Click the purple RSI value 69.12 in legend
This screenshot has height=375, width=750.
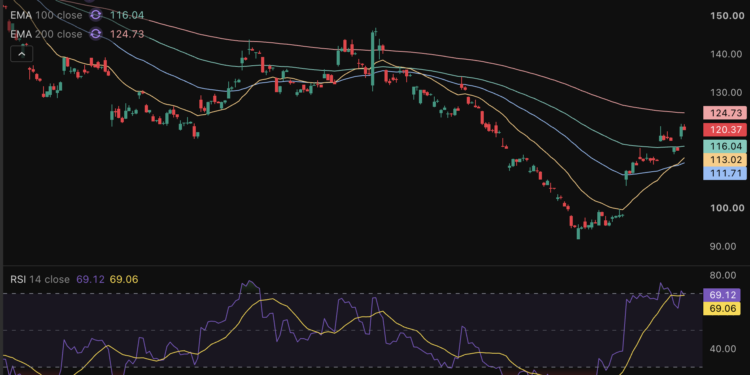point(90,279)
